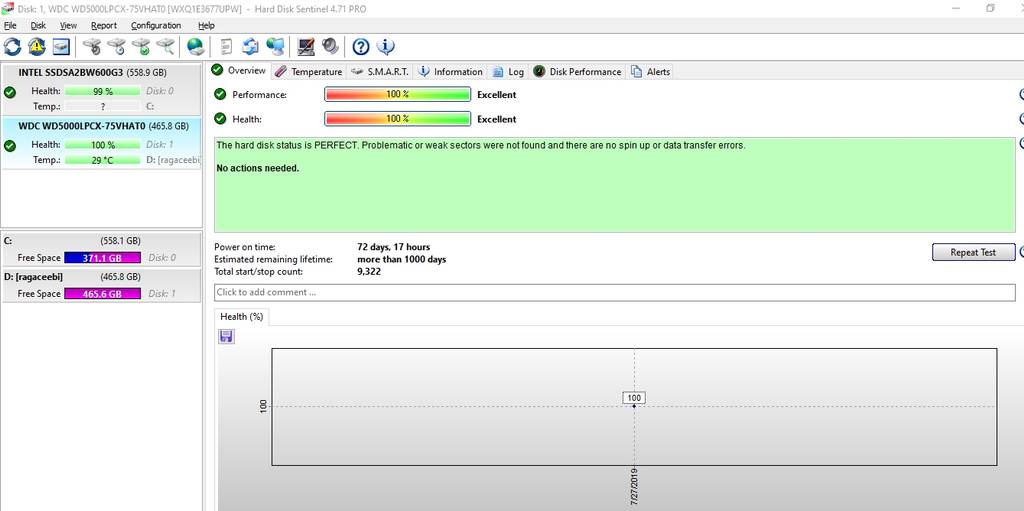The image size is (1024, 511).
Task: Click the speaker sound toolbar icon
Action: (x=330, y=46)
